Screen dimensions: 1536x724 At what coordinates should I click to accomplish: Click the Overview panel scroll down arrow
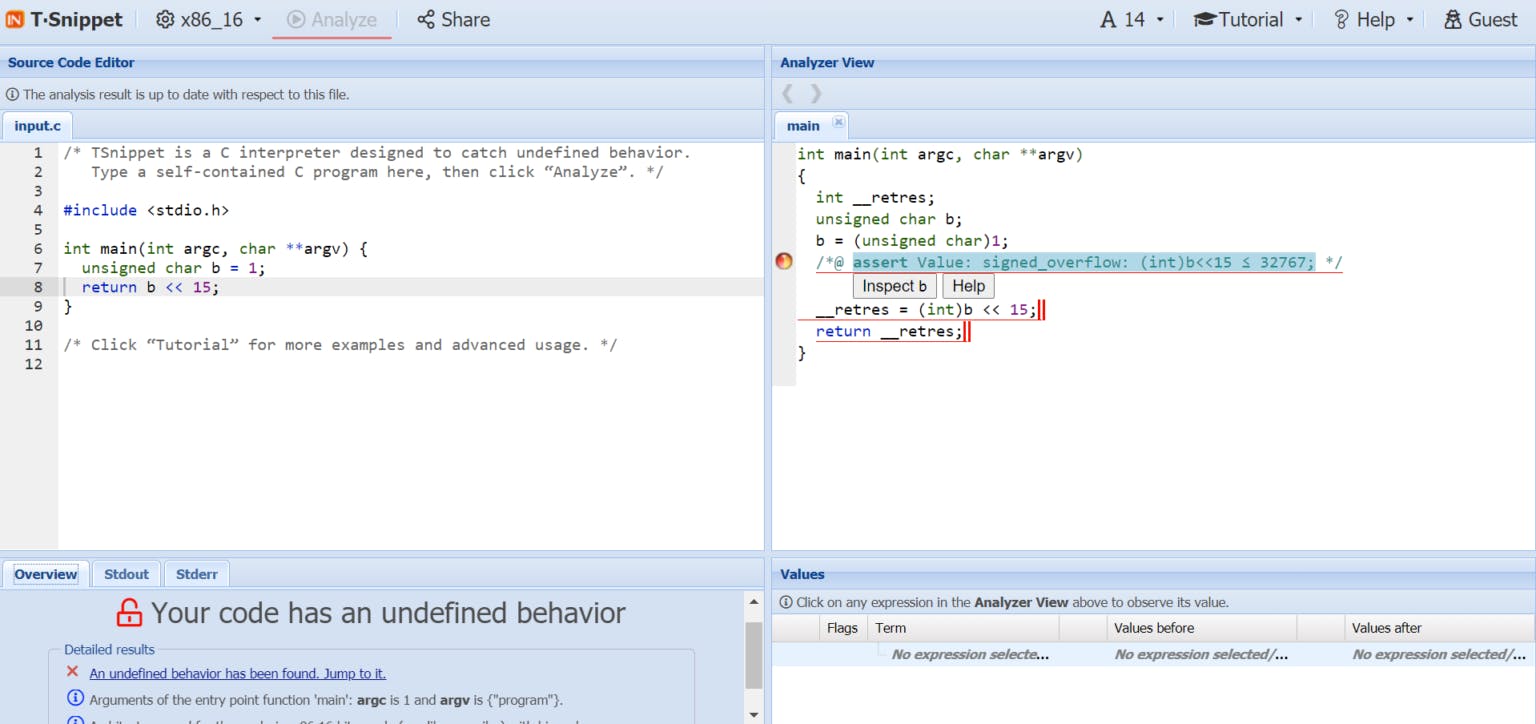[x=754, y=714]
